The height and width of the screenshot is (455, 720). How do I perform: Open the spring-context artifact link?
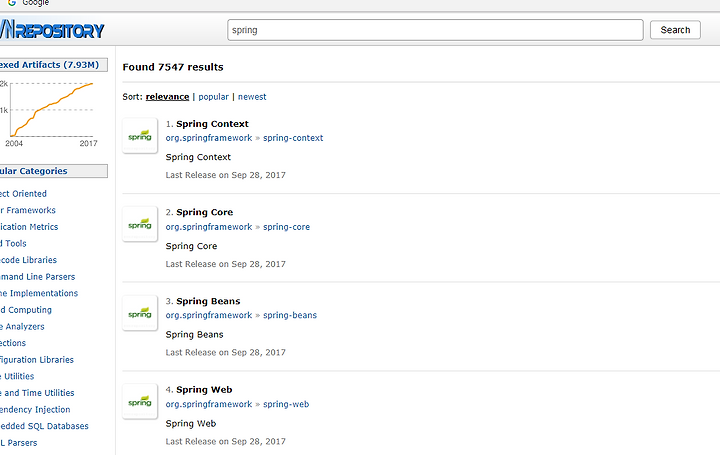coord(293,138)
